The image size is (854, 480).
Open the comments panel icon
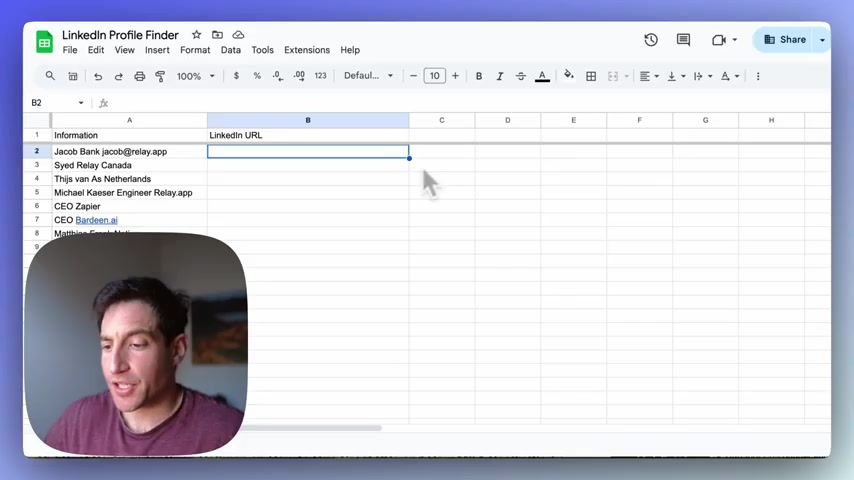683,40
